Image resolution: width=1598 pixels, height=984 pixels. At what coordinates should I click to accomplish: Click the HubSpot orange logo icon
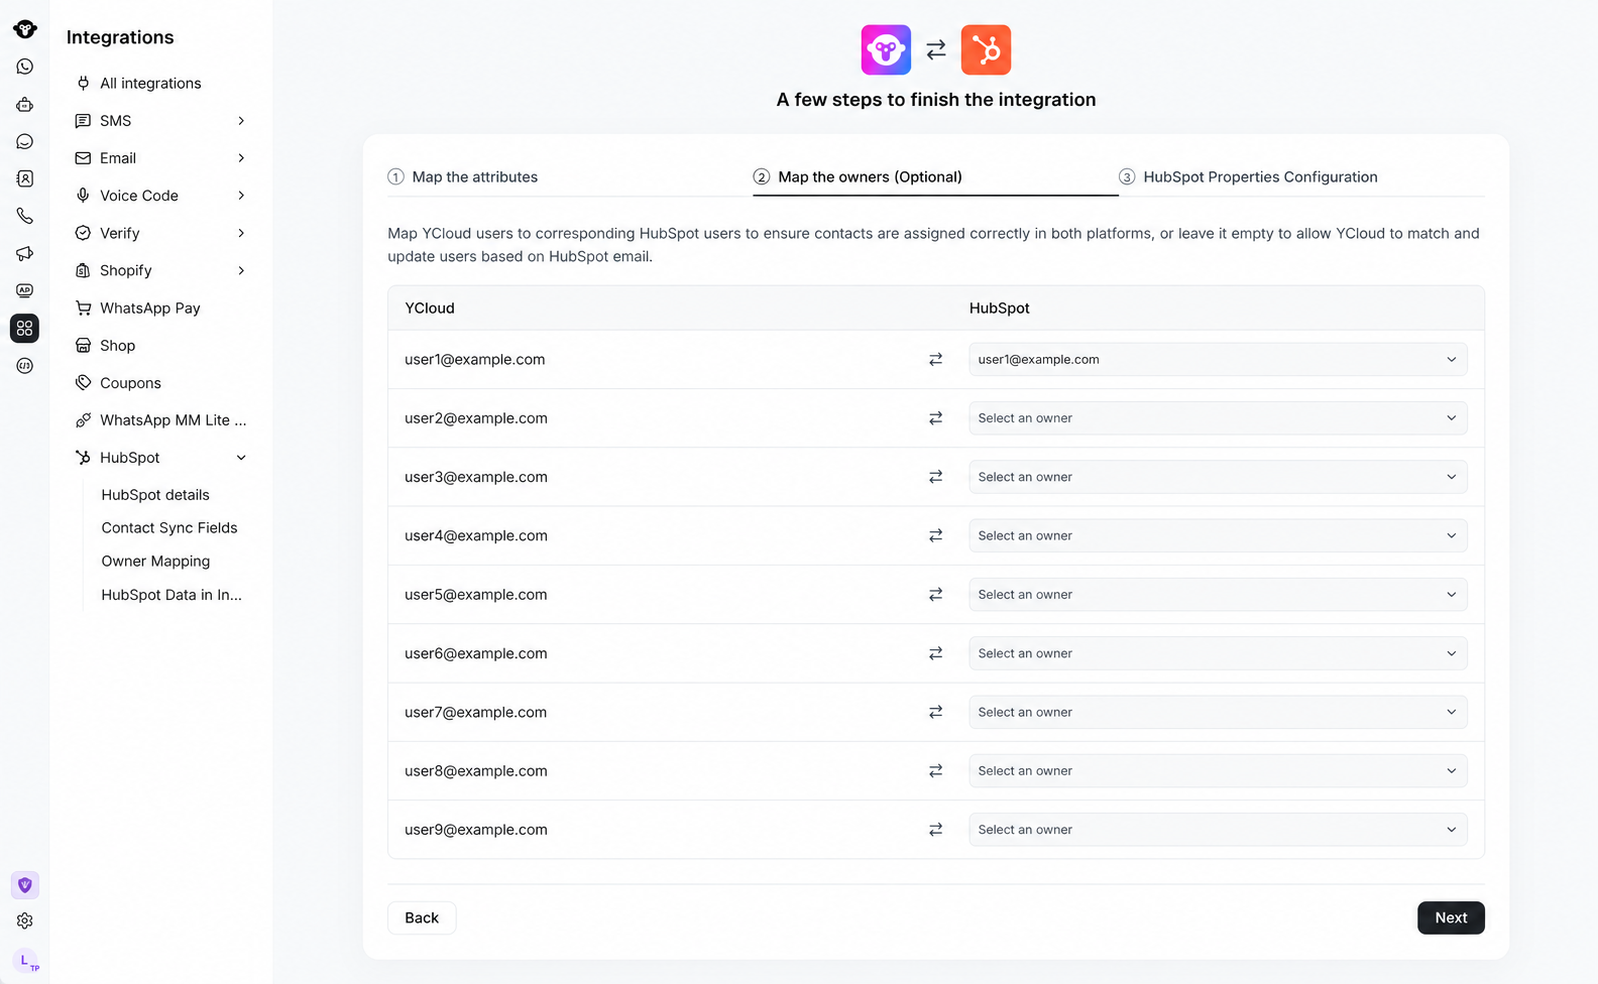coord(986,50)
